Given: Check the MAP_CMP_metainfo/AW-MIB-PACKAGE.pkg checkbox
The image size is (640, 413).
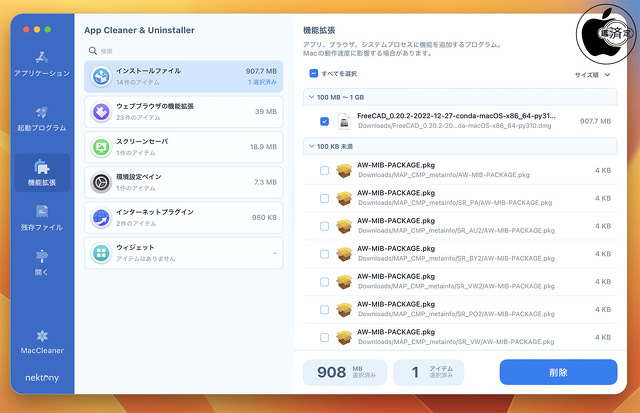Looking at the screenshot, I should 324,171.
